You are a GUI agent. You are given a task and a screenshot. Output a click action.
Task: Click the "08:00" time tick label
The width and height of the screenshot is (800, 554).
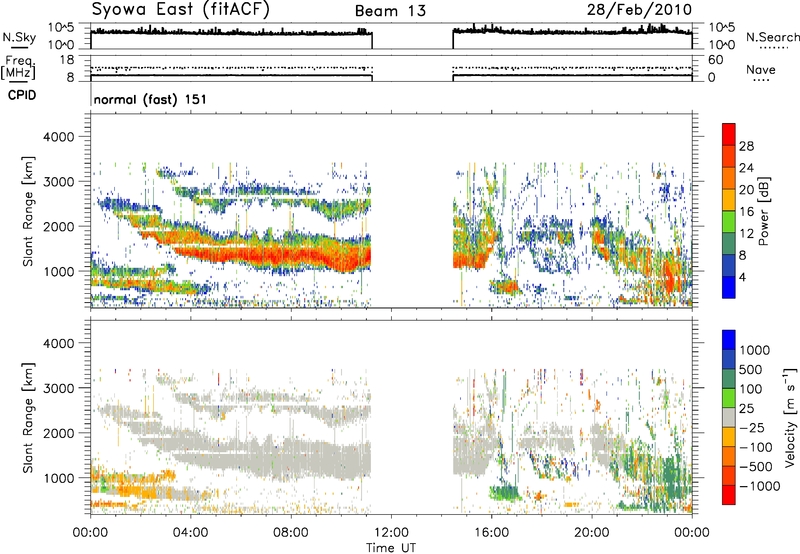(x=291, y=533)
